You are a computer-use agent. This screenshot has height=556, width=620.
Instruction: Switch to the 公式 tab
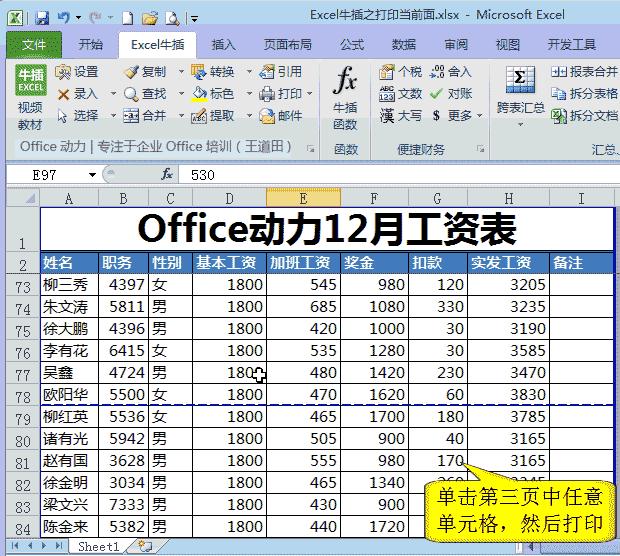click(352, 45)
